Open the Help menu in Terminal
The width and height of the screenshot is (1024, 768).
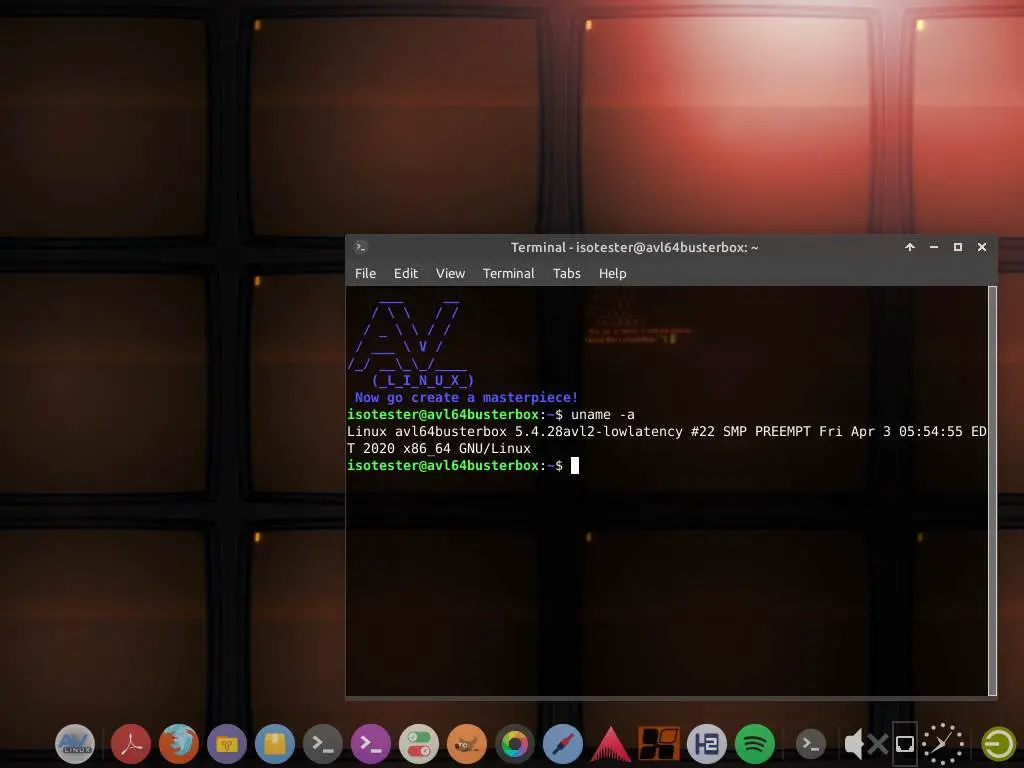click(613, 274)
